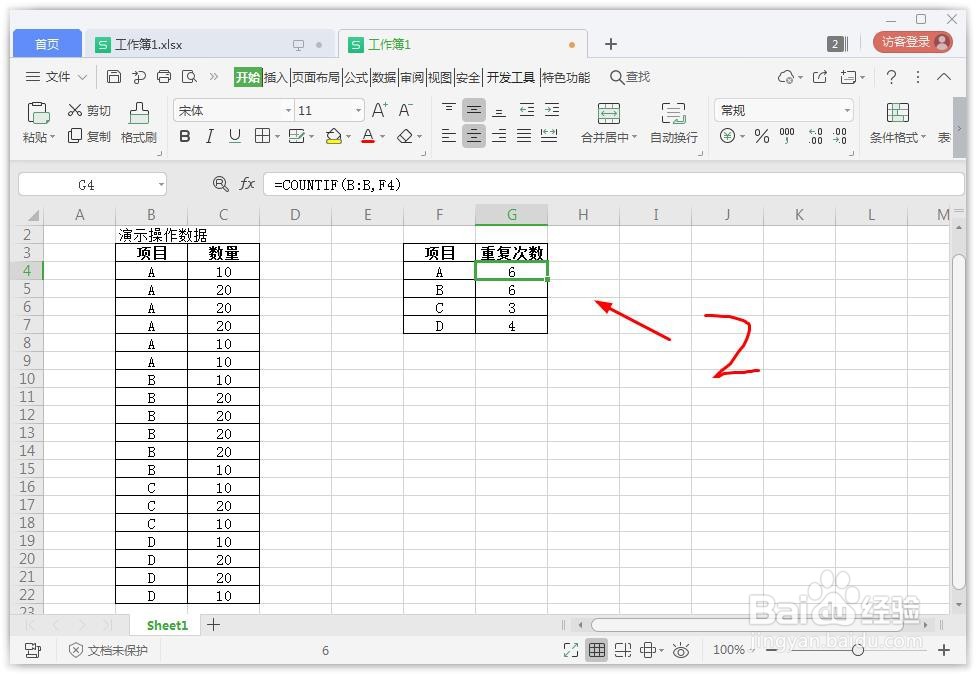The width and height of the screenshot is (976, 674).
Task: Open the fill color dropdown arrow
Action: pyautogui.click(x=349, y=136)
